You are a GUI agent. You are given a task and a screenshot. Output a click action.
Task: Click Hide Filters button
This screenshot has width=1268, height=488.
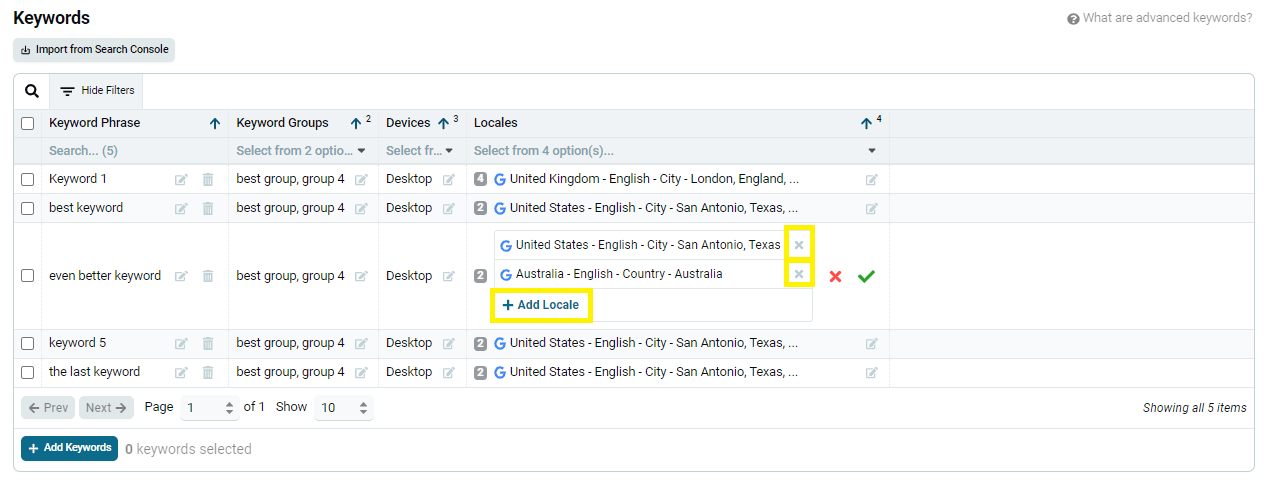[97, 91]
